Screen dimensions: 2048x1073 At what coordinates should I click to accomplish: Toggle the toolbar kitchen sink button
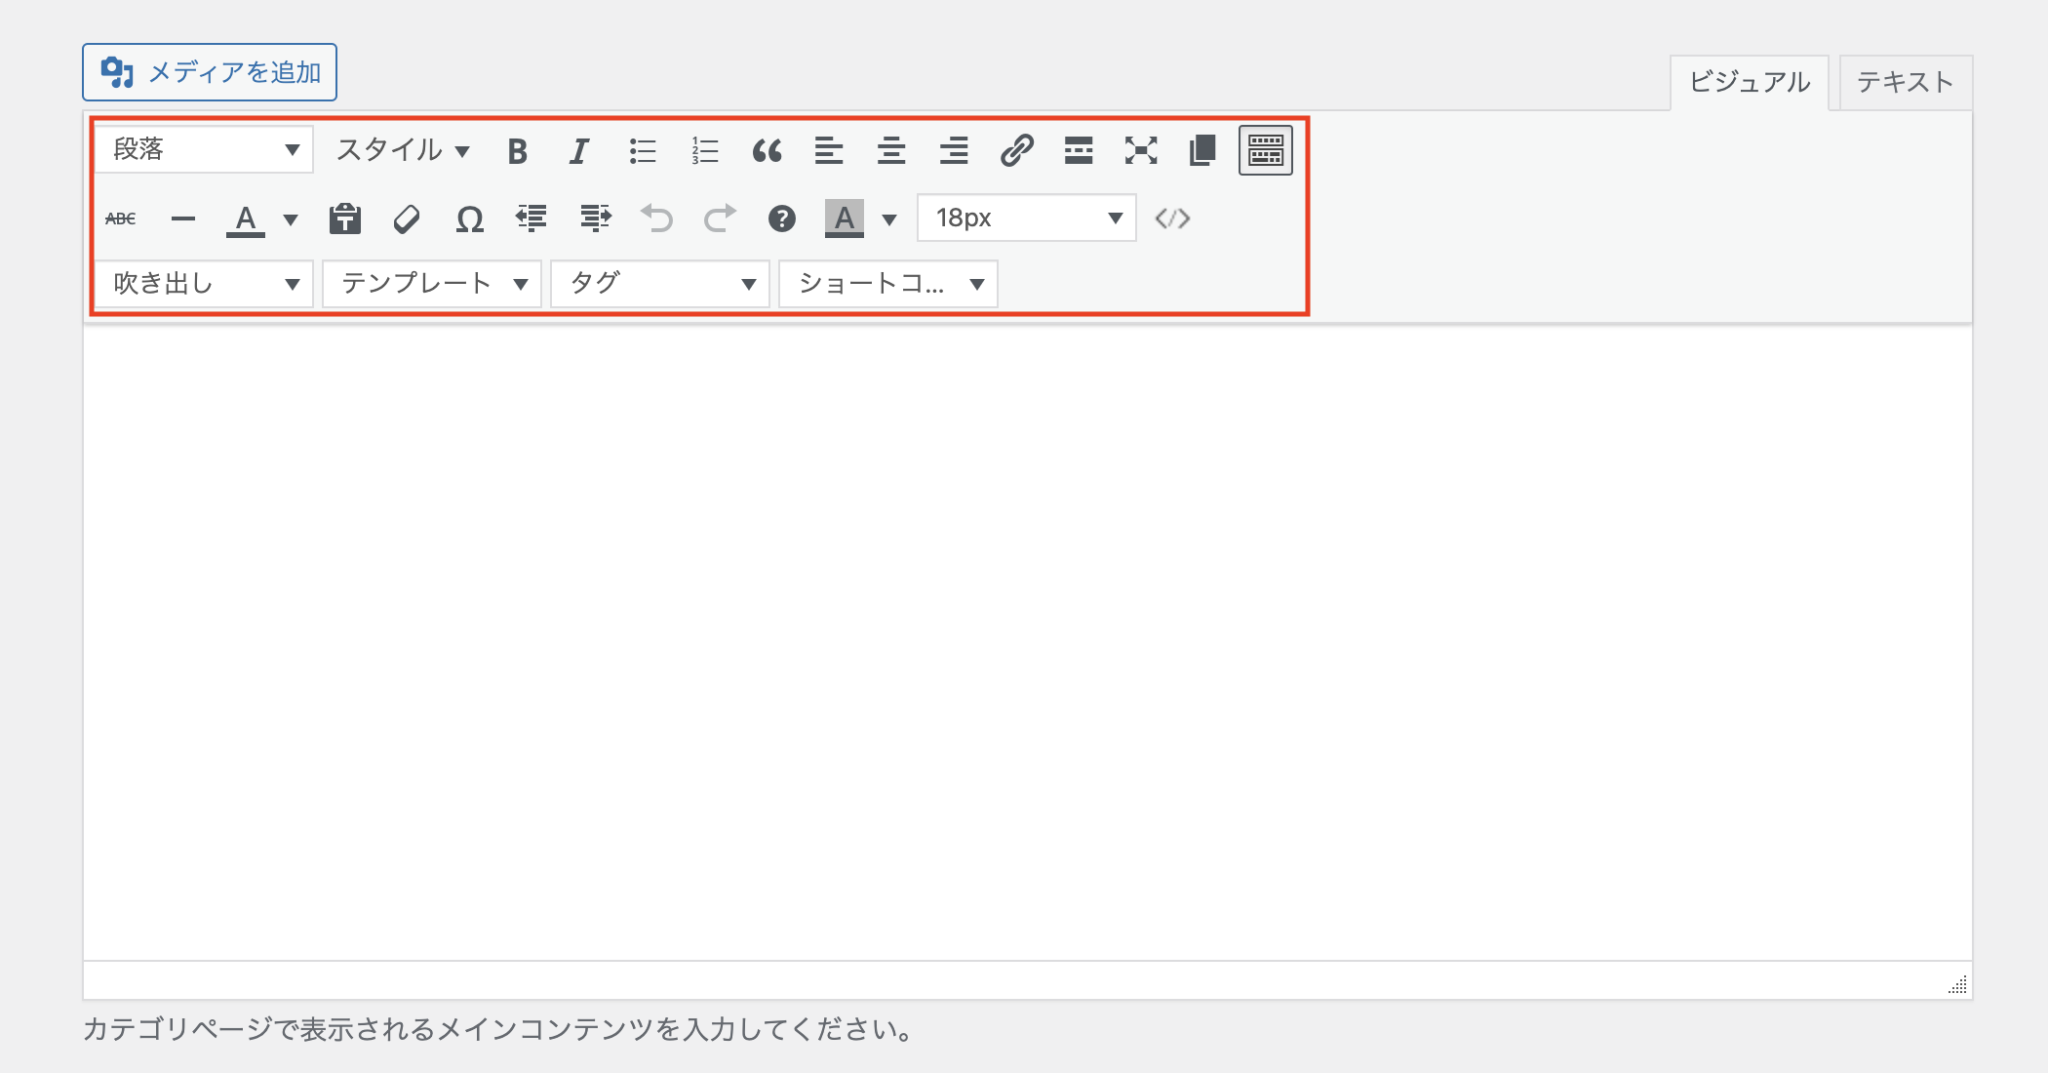click(1265, 151)
